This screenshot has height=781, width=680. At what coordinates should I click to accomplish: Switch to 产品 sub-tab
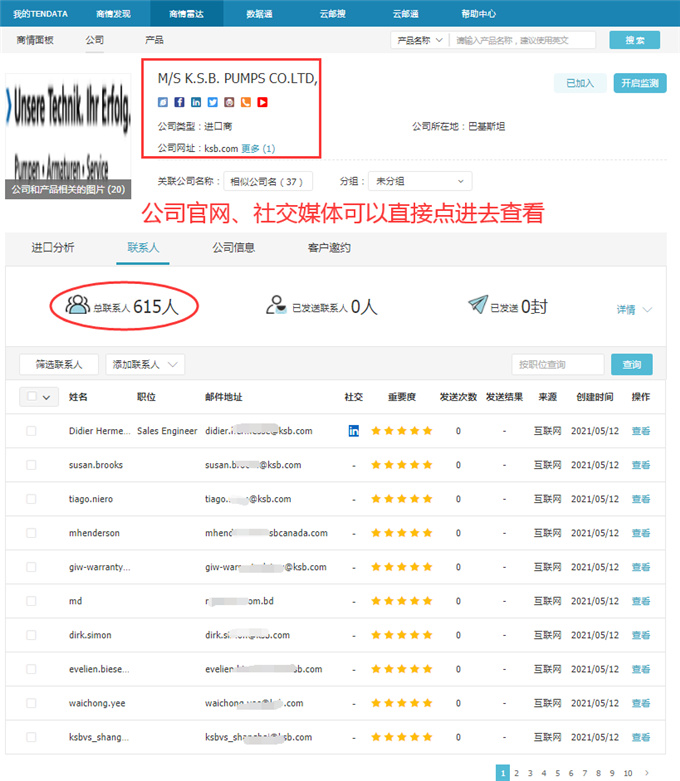[x=154, y=40]
